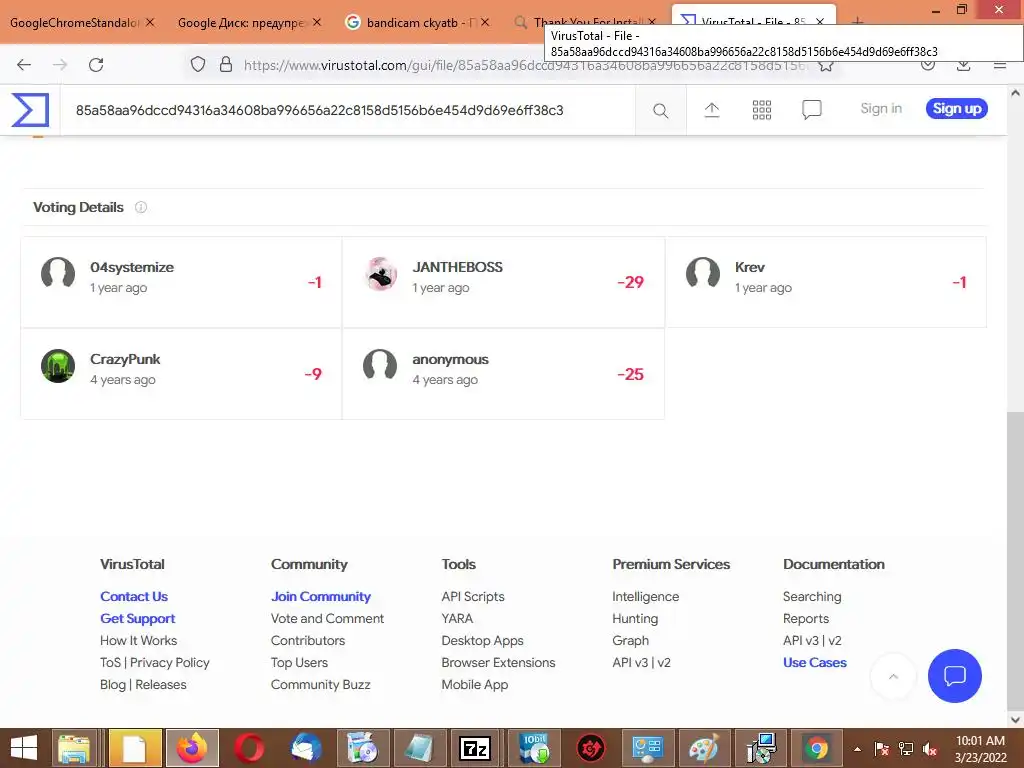Open the apps grid icon
The height and width of the screenshot is (768, 1024).
pyautogui.click(x=761, y=110)
